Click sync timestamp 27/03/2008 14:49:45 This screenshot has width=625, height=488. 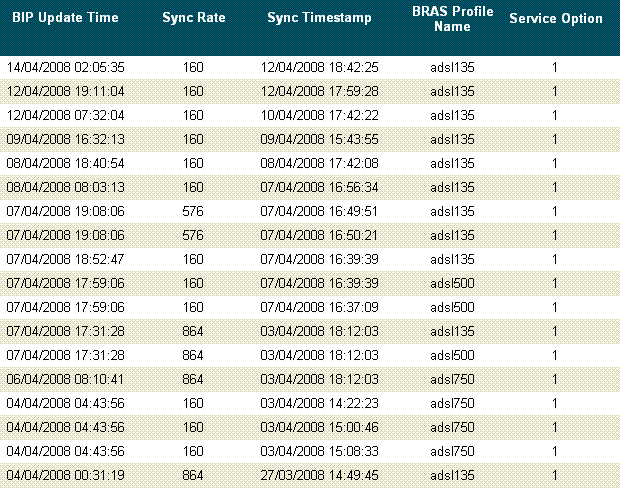(x=319, y=475)
